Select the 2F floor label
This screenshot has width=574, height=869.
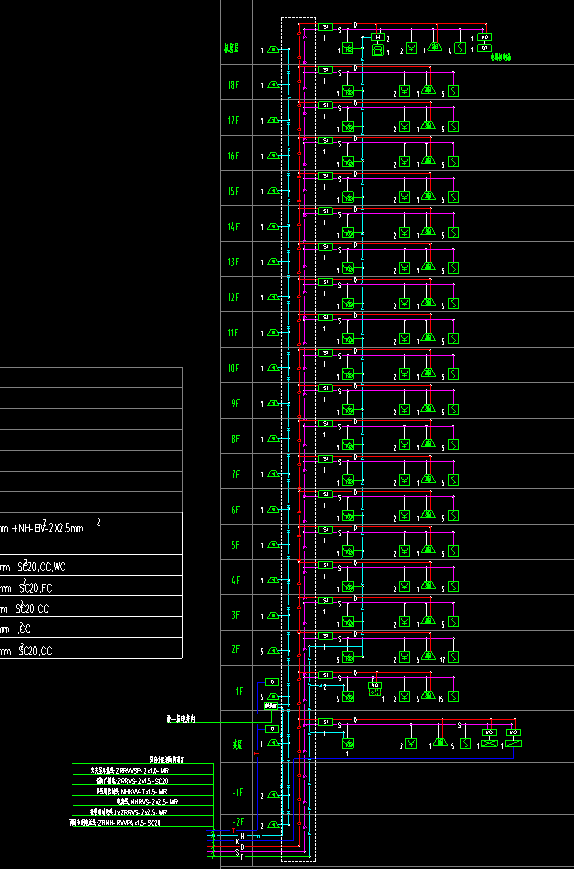point(235,650)
